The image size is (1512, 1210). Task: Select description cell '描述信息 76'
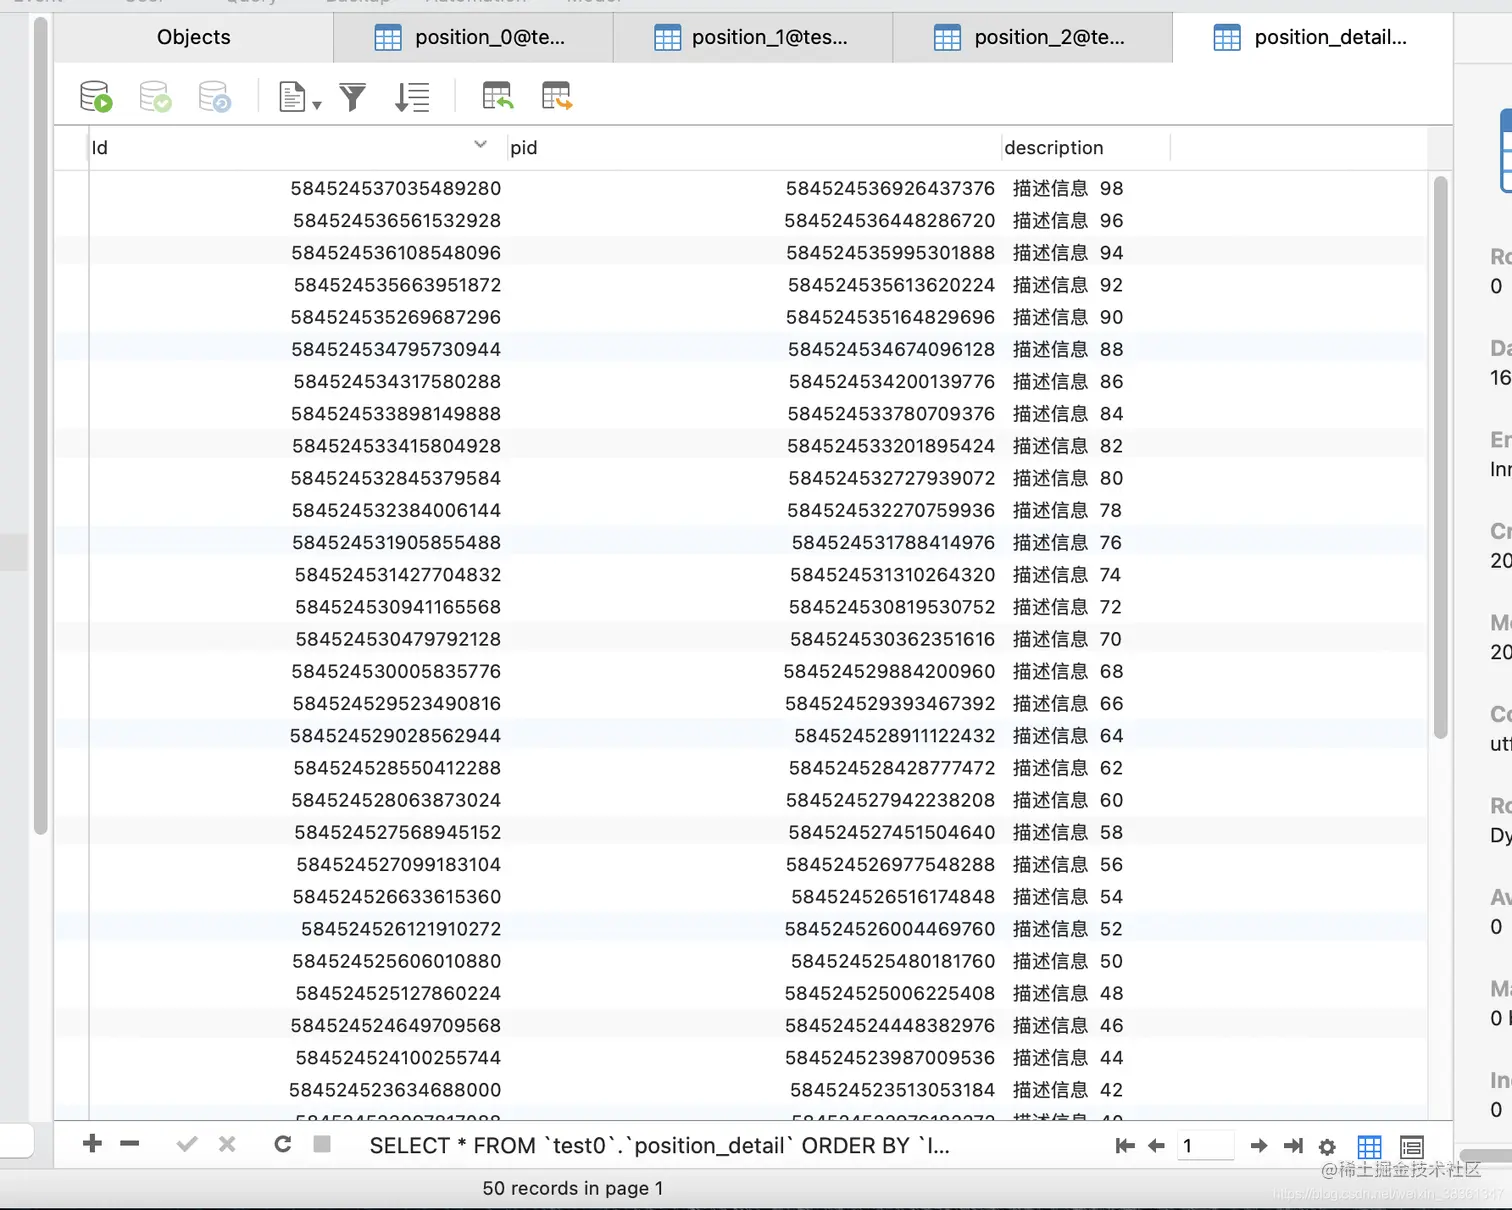pyautogui.click(x=1086, y=542)
